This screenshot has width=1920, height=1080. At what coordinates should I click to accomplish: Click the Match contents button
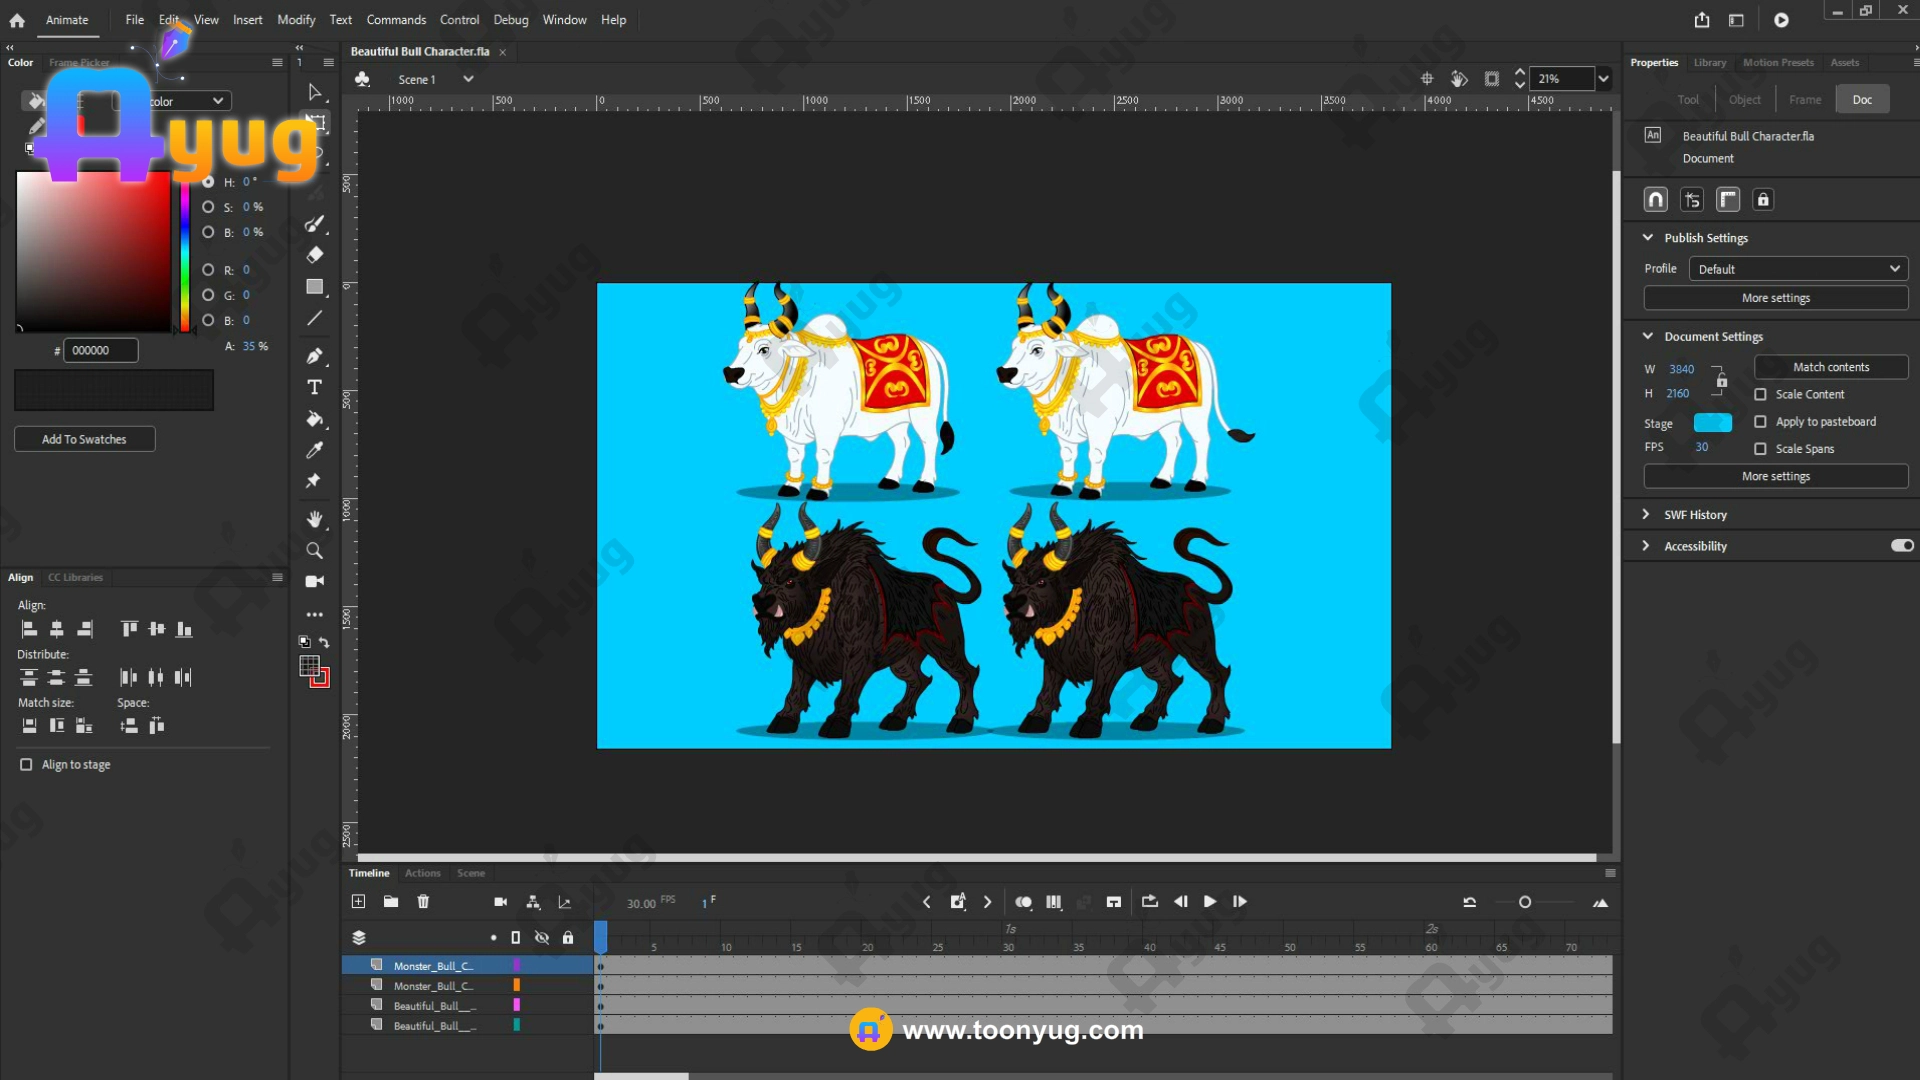(x=1830, y=367)
